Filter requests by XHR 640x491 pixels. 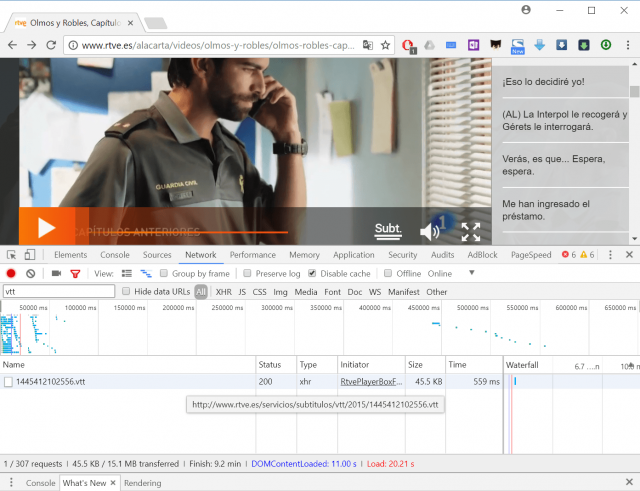[224, 292]
